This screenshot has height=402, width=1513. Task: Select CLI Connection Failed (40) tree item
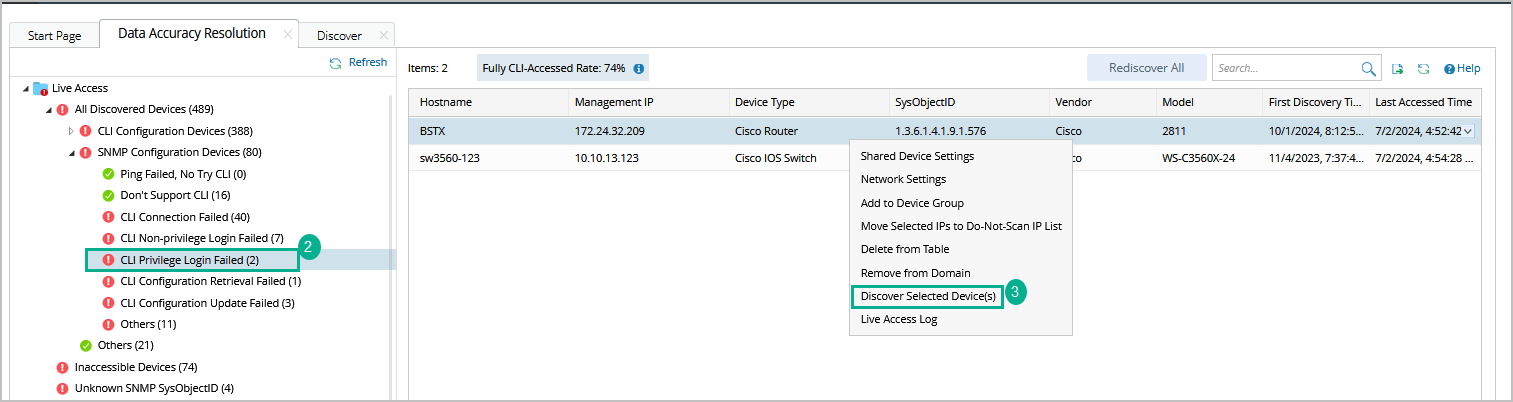(184, 217)
